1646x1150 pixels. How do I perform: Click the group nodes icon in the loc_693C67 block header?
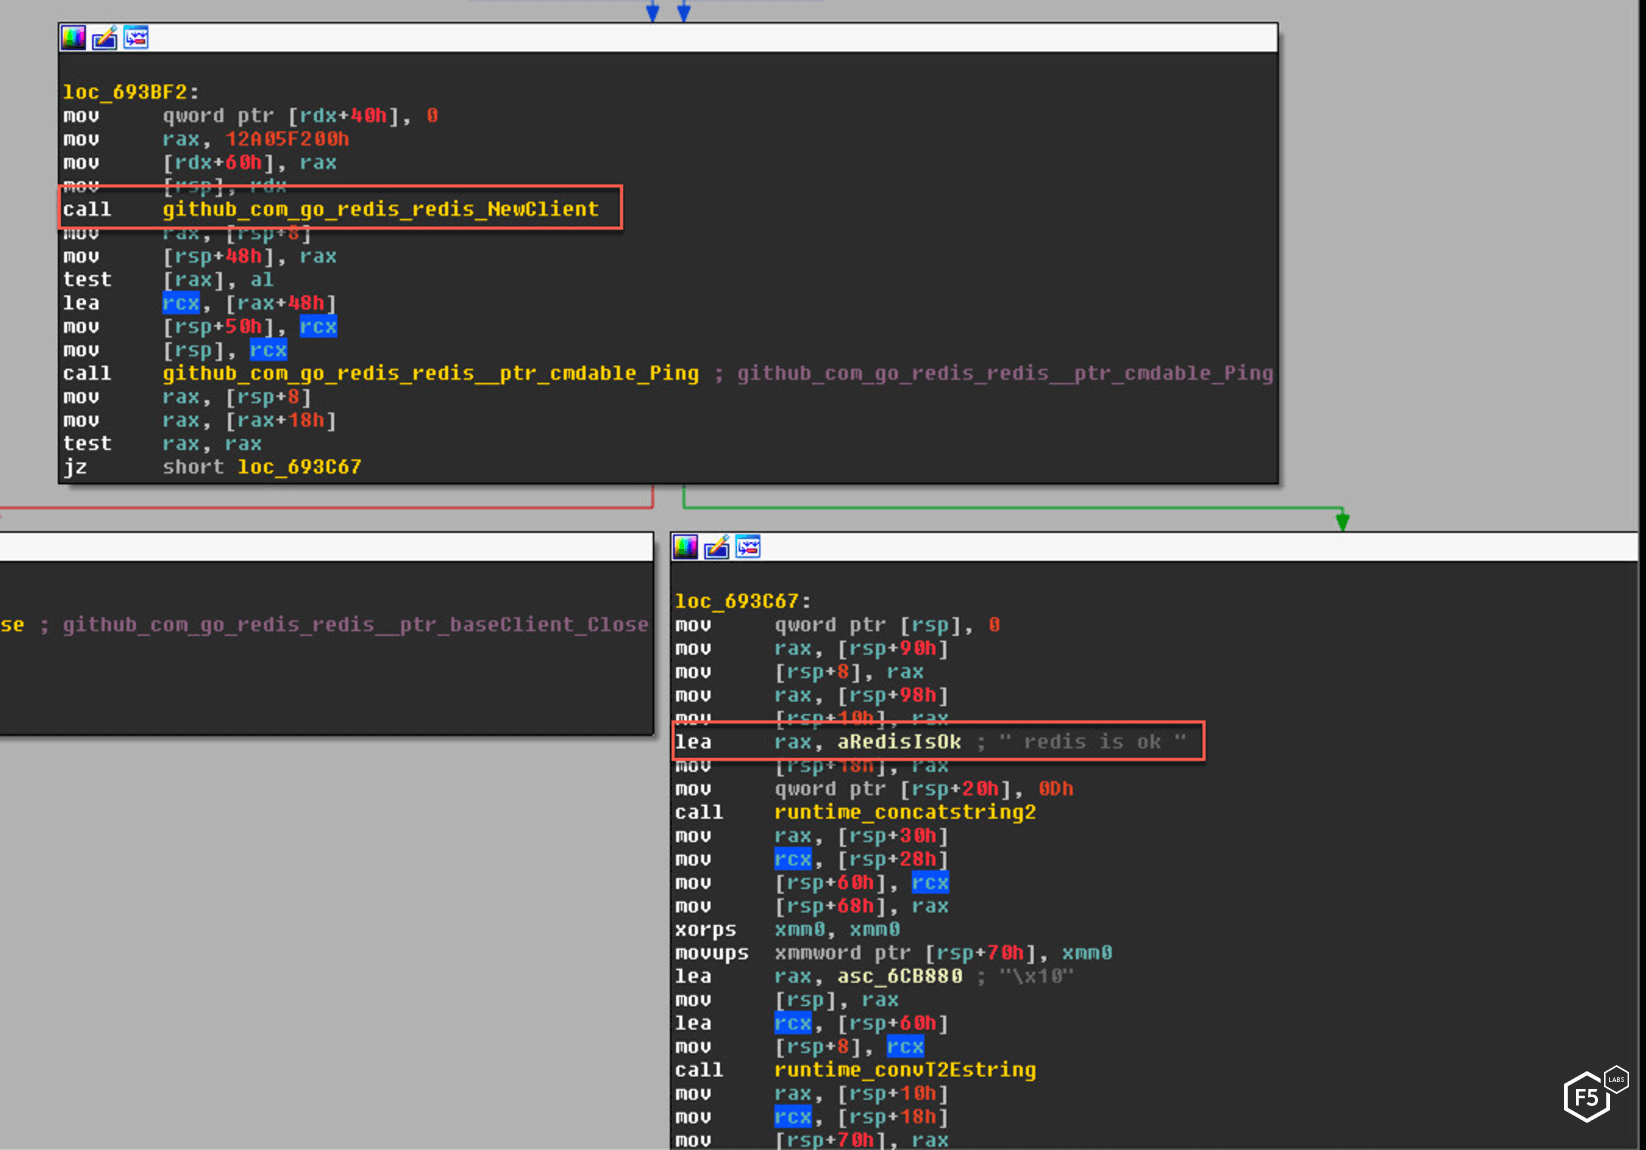point(748,547)
